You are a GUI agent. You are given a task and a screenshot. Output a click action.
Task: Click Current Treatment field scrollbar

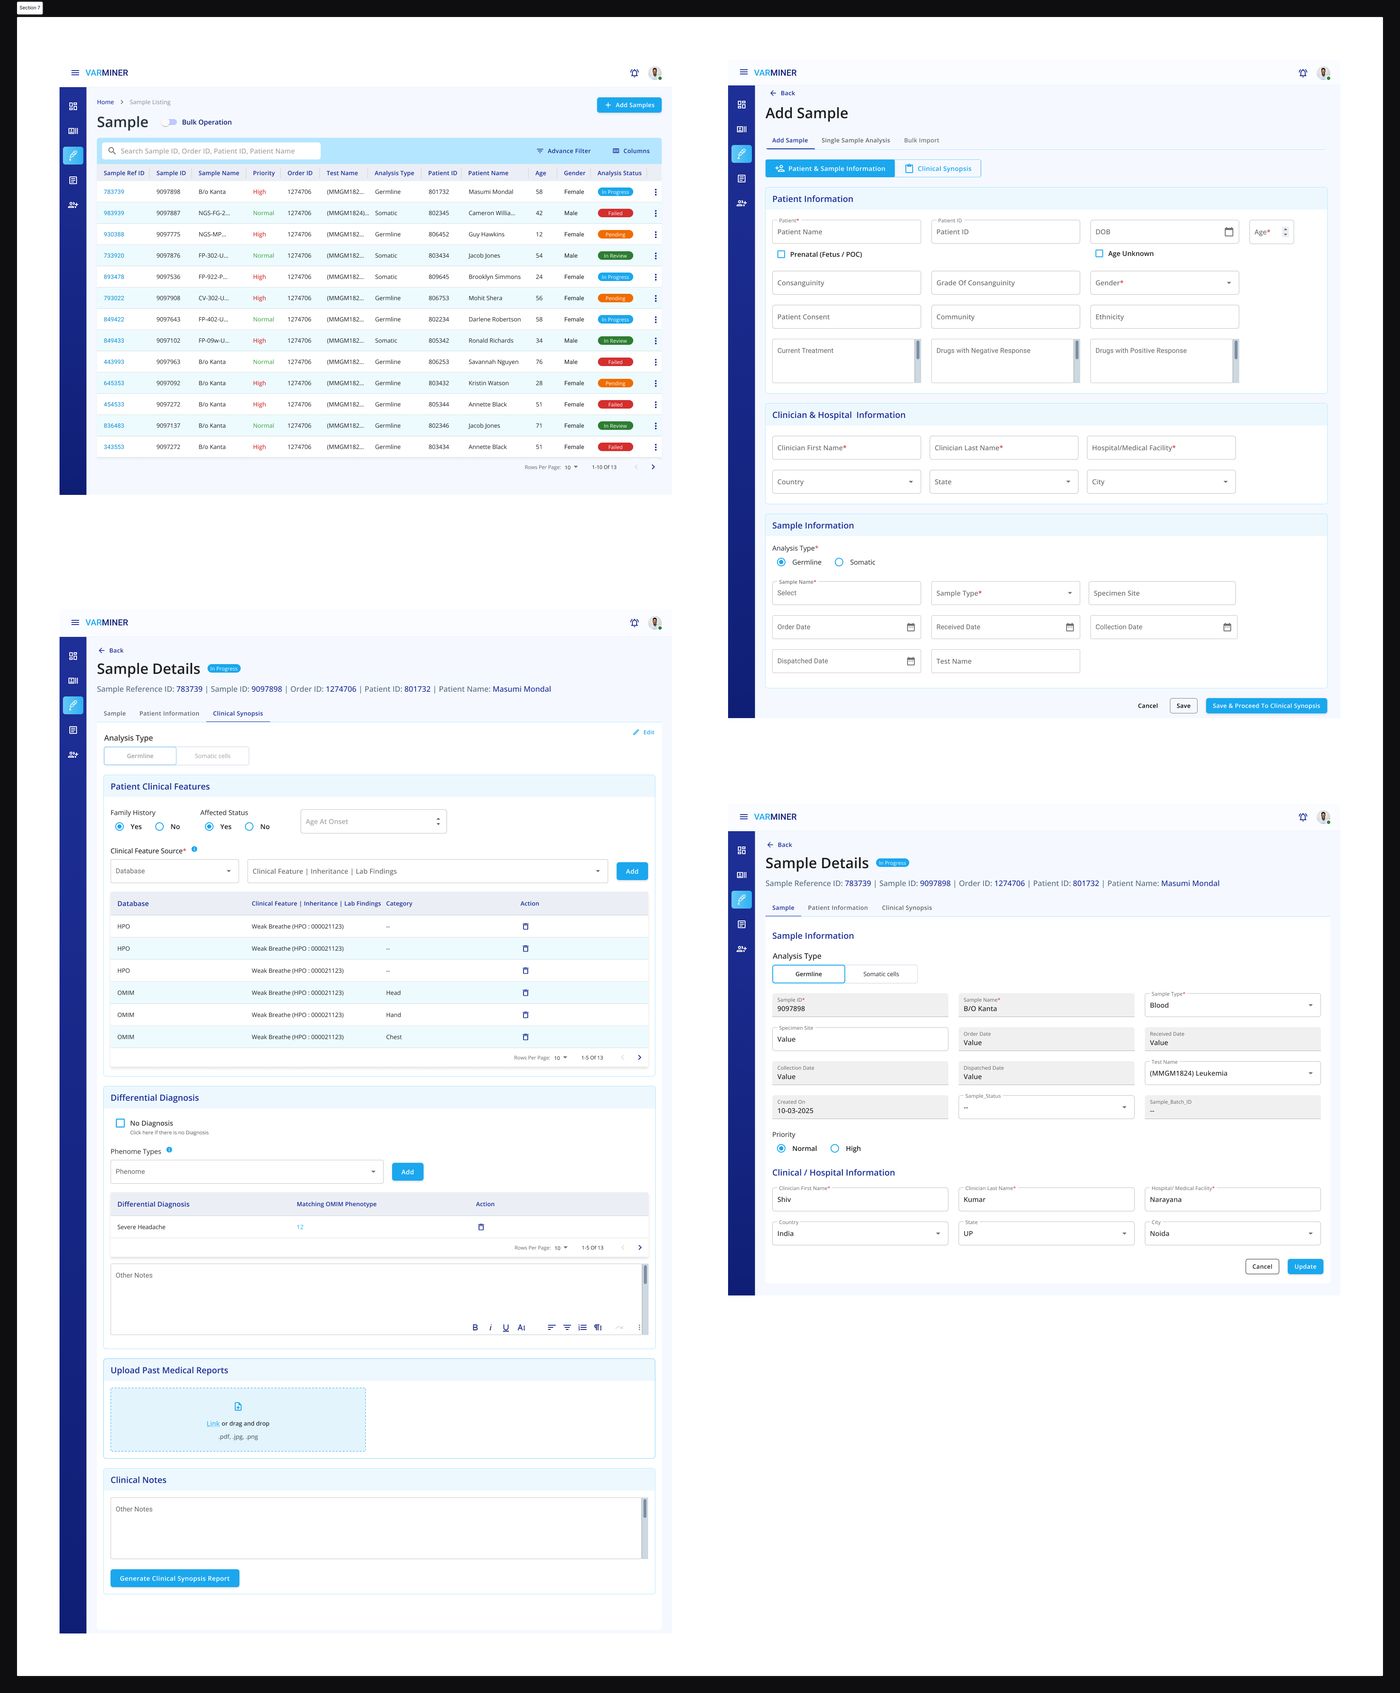[x=917, y=360]
